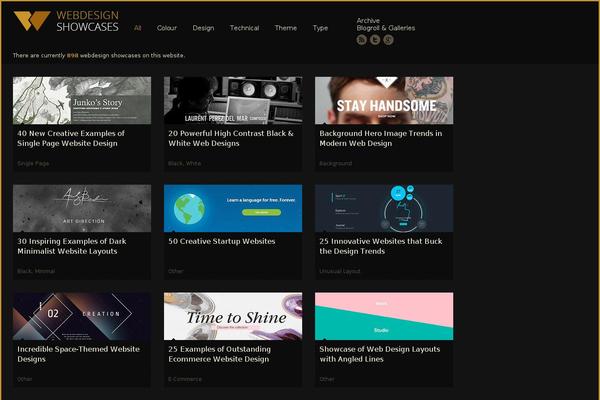Image resolution: width=600 pixels, height=400 pixels.
Task: Select the Background tag
Action: pyautogui.click(x=336, y=163)
